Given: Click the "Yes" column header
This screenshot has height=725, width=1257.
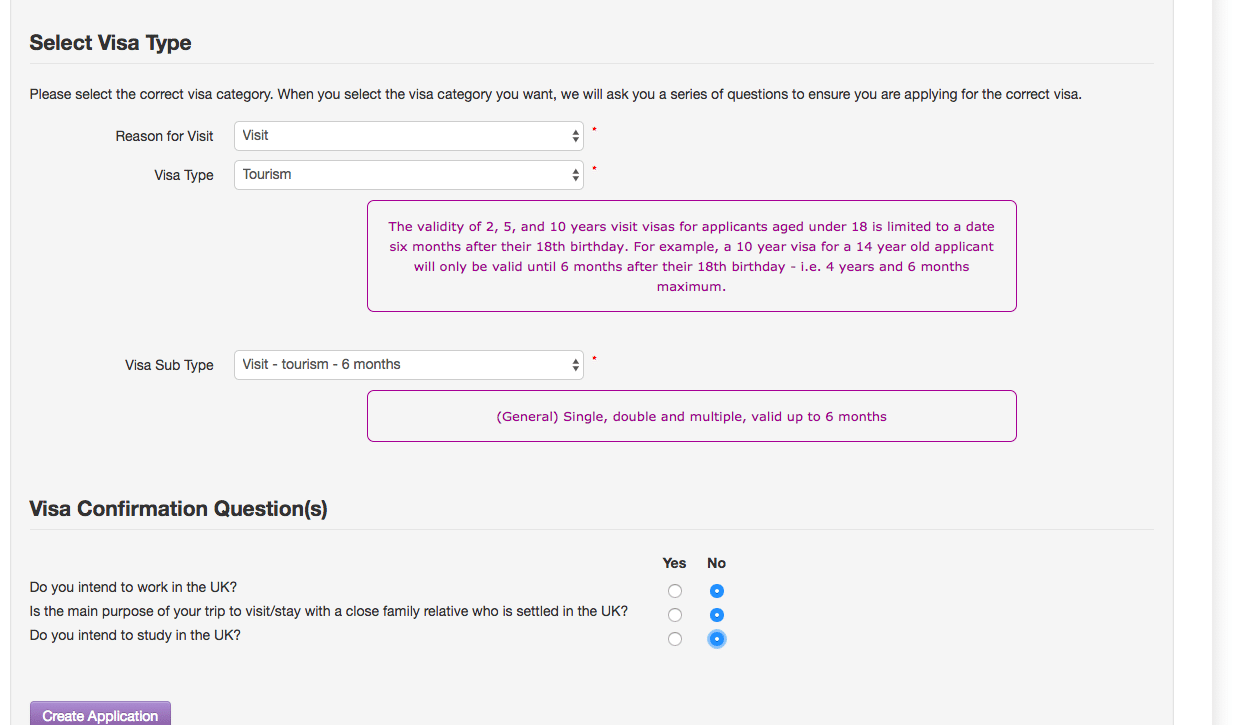Looking at the screenshot, I should point(674,563).
